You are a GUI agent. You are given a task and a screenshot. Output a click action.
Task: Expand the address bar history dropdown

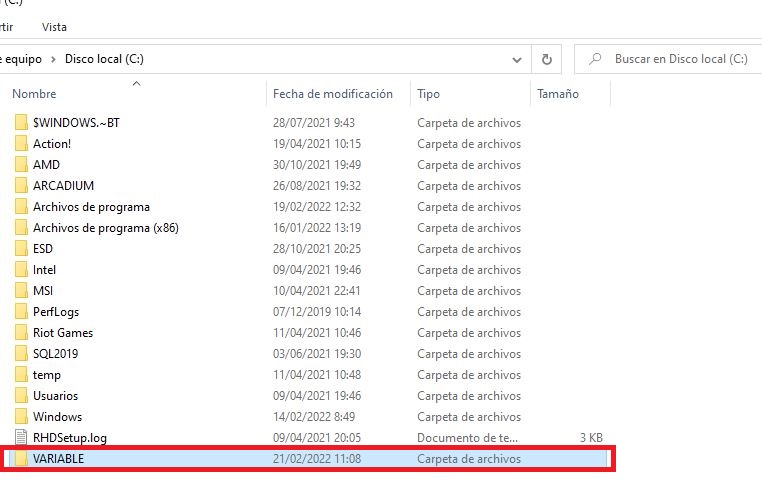coord(517,60)
